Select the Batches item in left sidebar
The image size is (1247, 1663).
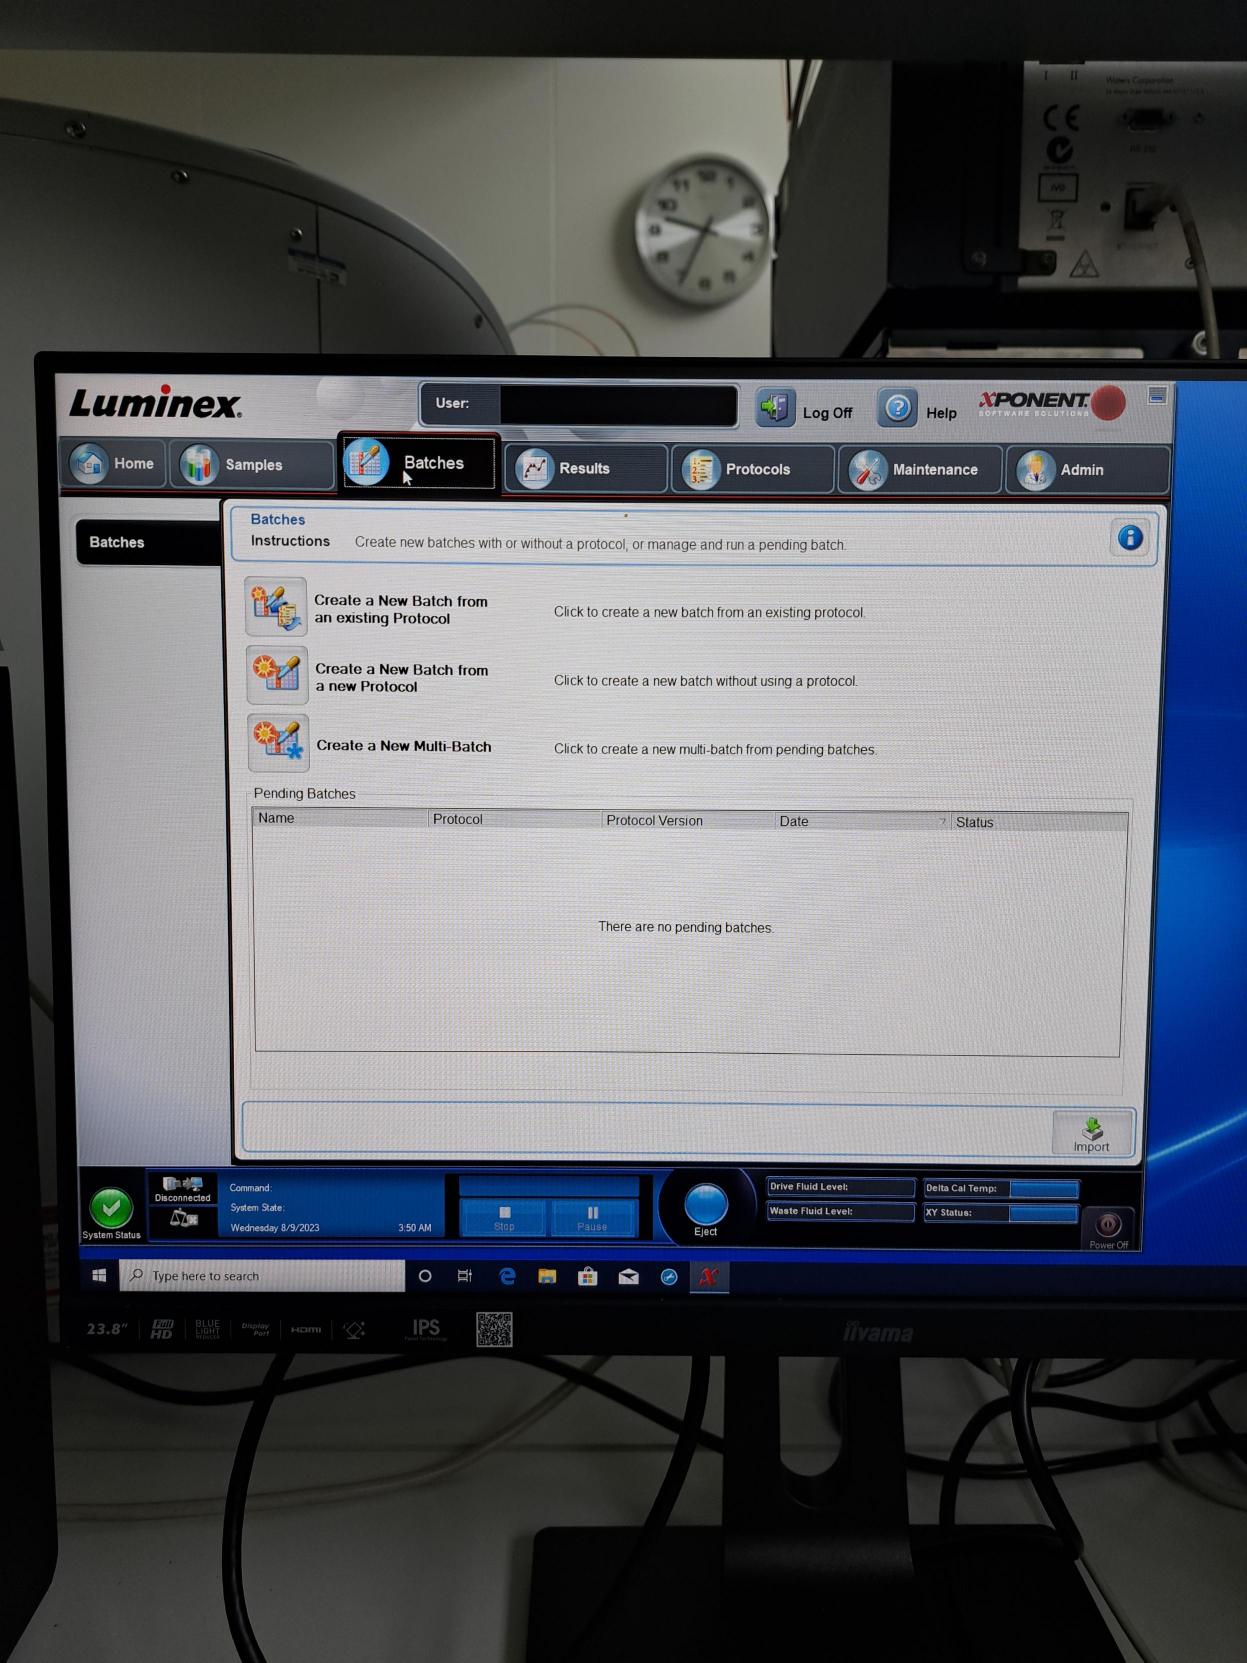[x=149, y=542]
